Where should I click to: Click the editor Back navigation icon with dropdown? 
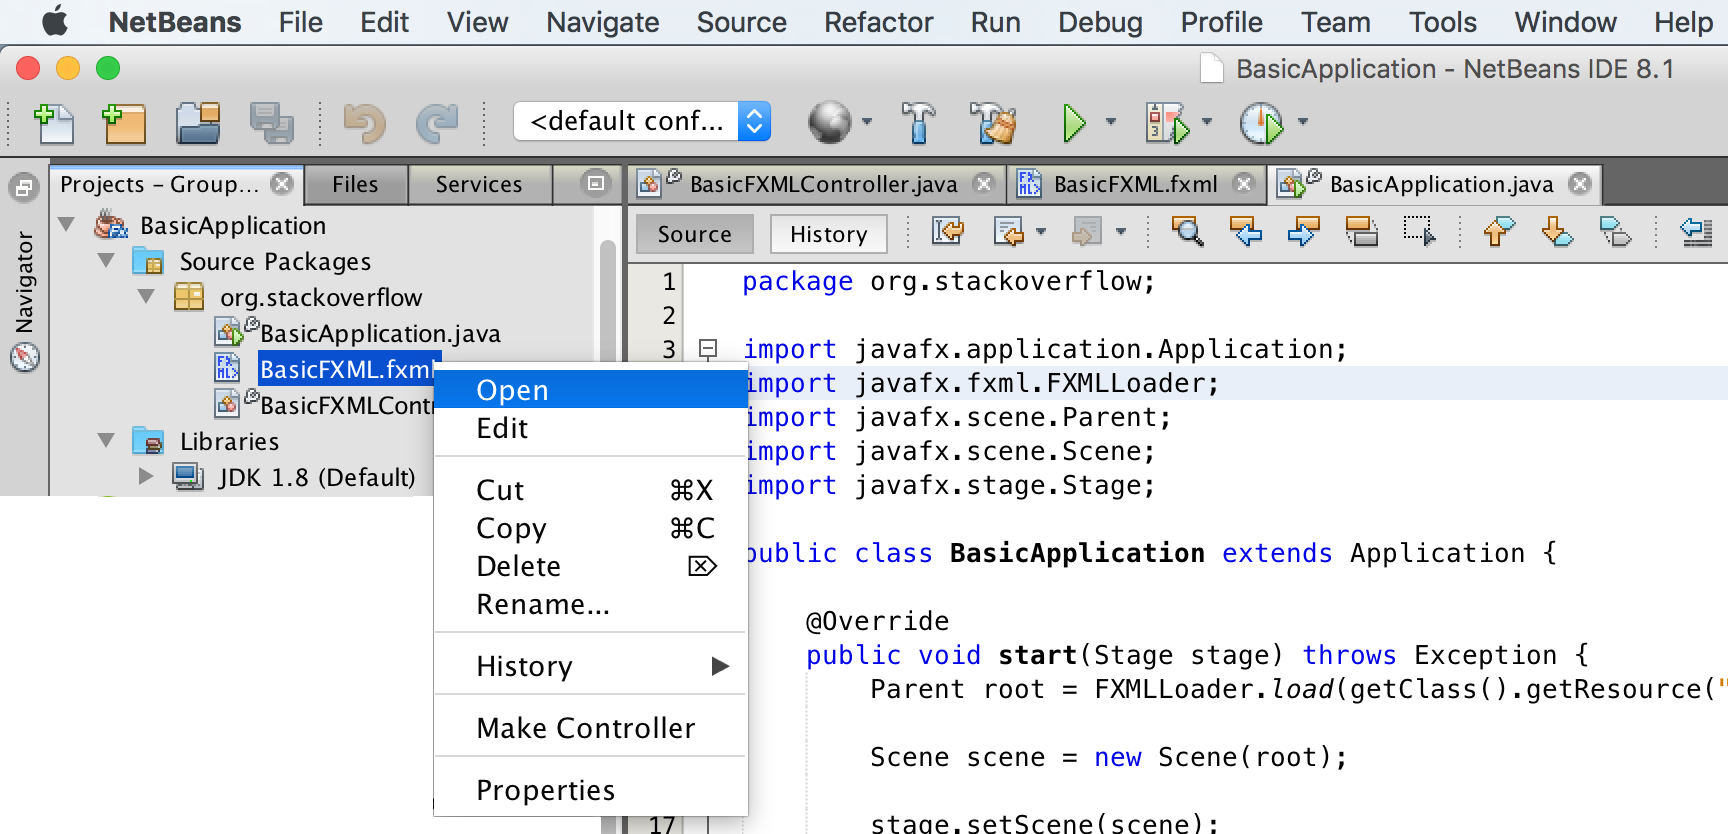[x=1009, y=232]
